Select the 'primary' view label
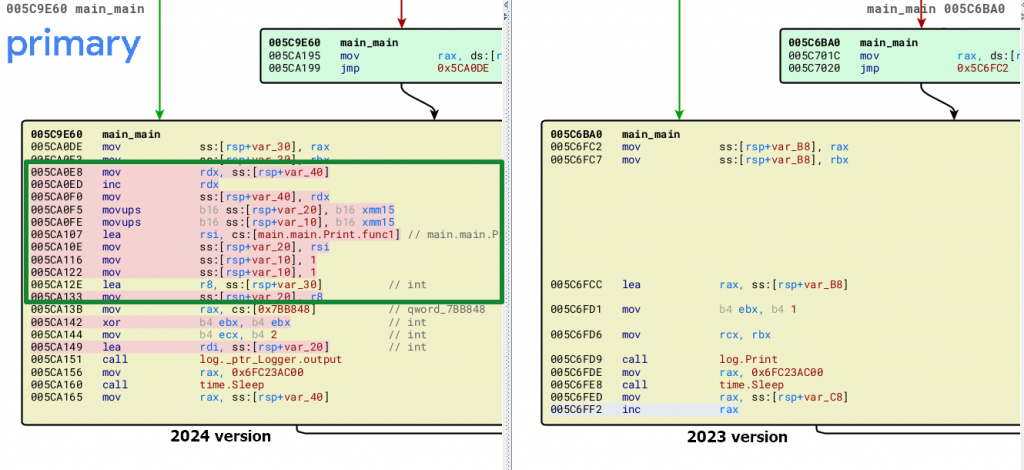1024x470 pixels. [x=74, y=45]
